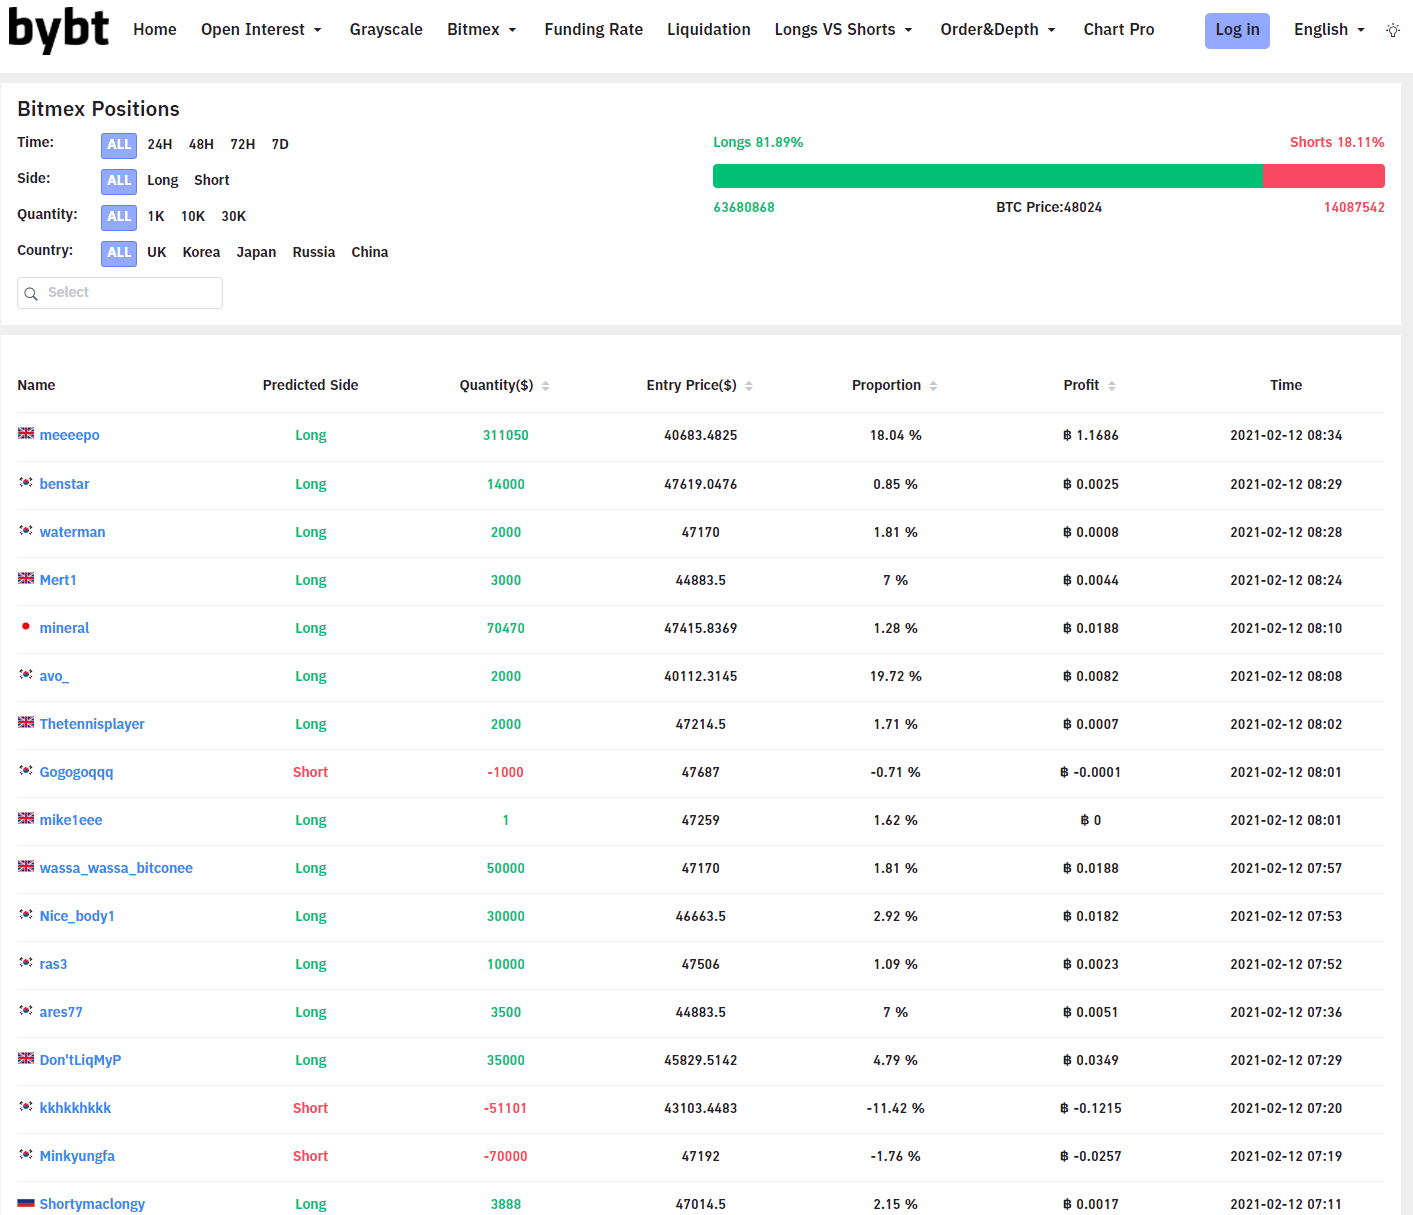The width and height of the screenshot is (1413, 1215).
Task: Open Liquidation page
Action: point(709,30)
